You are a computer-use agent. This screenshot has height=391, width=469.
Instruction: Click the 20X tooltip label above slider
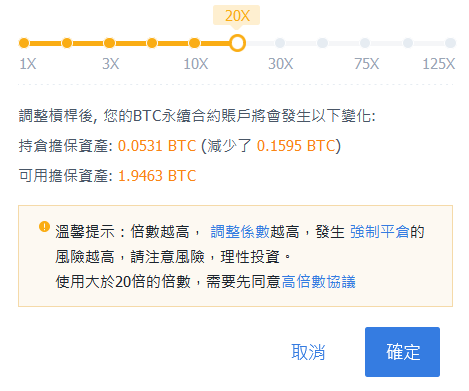(237, 15)
